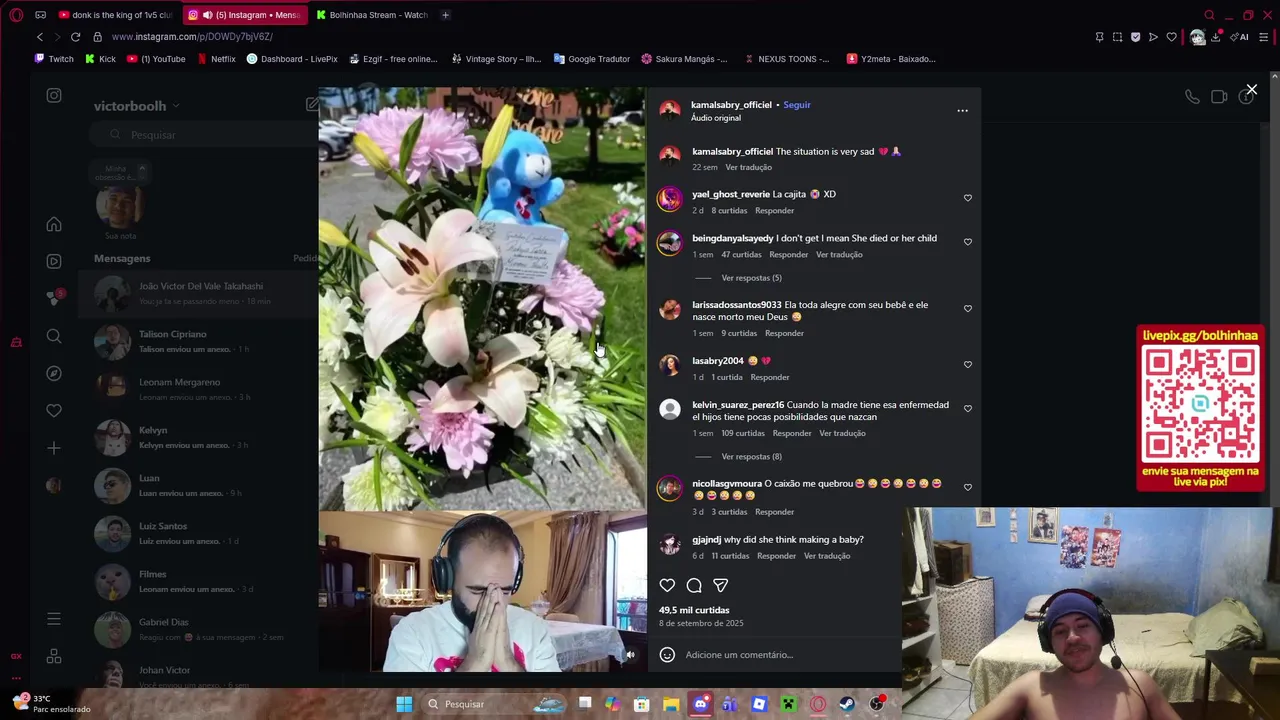Open the Netflix bookmark

point(216,59)
